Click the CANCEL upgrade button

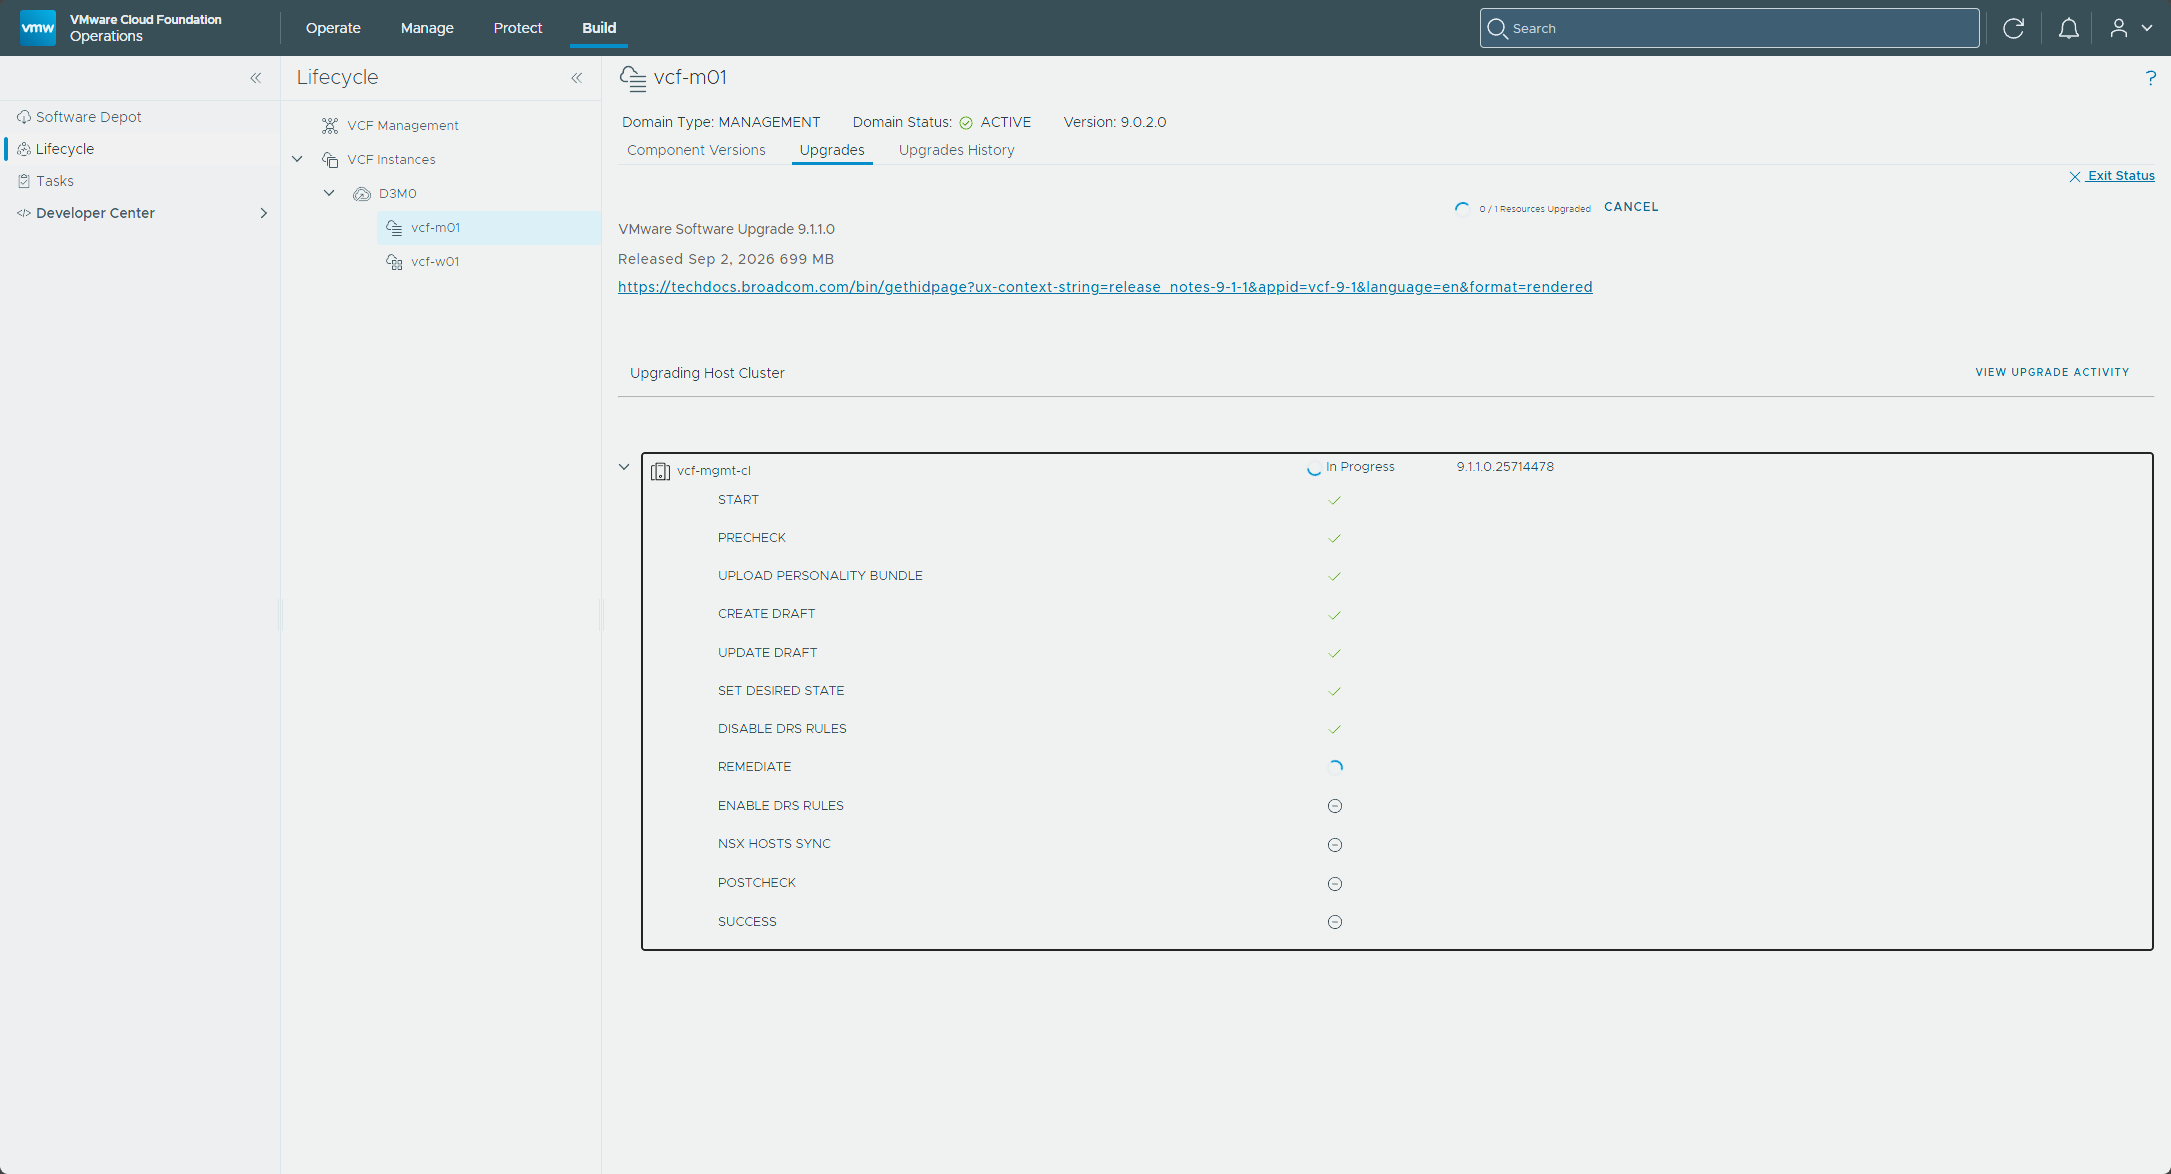coord(1631,207)
